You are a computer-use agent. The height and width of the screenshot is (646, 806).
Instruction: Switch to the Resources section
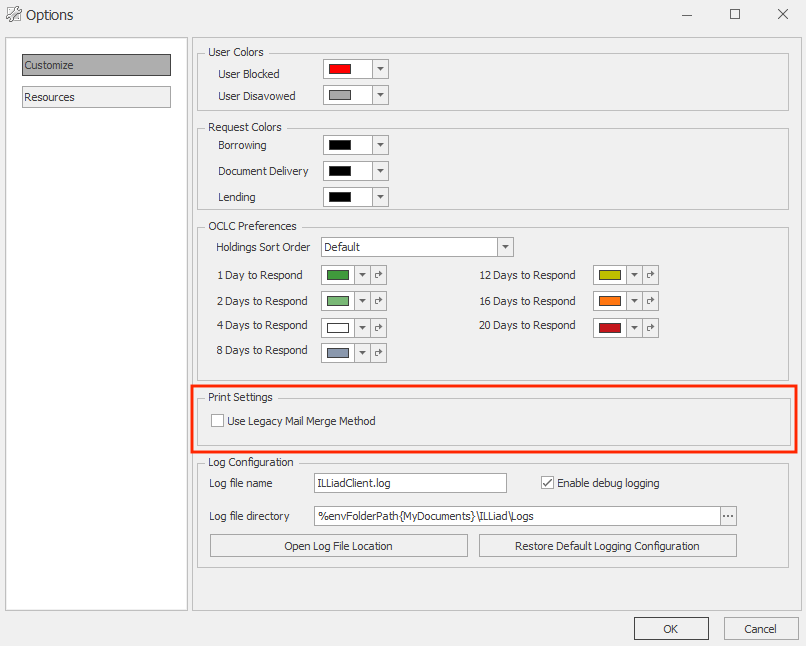coord(95,97)
